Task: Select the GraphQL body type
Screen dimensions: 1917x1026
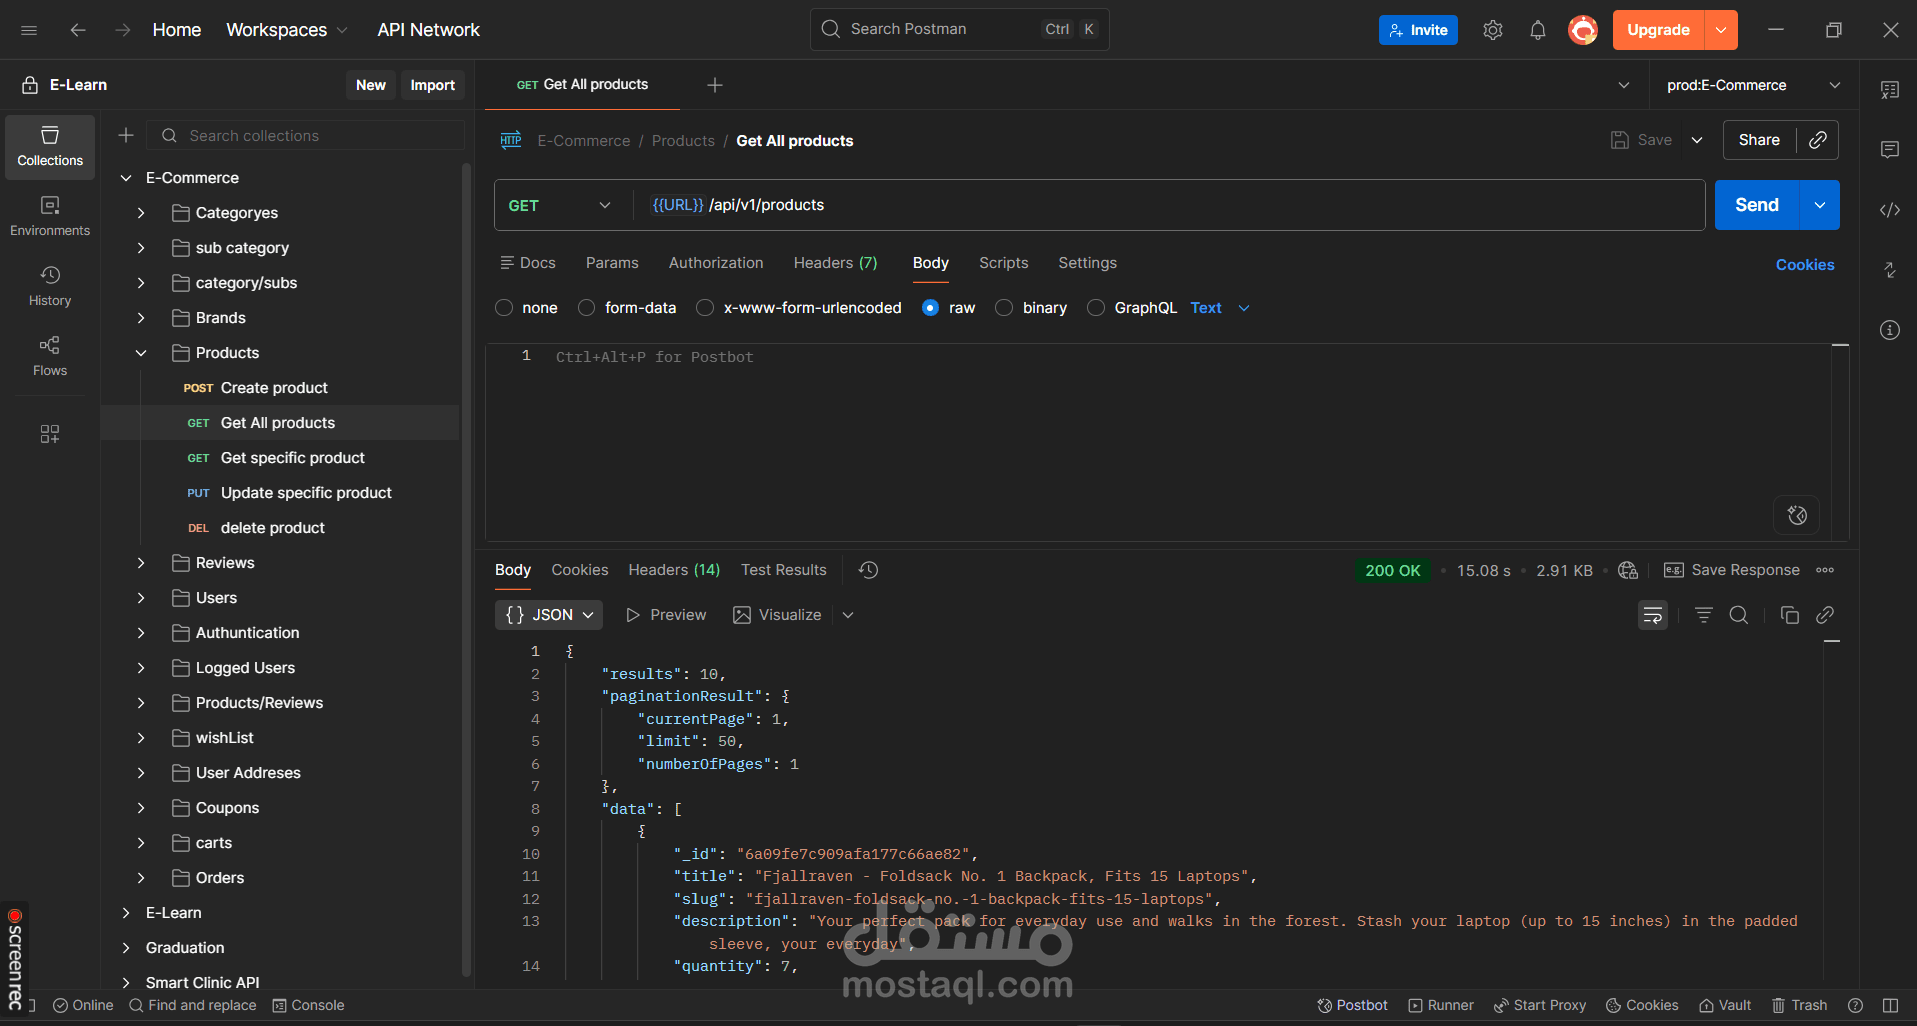Action: point(1096,308)
